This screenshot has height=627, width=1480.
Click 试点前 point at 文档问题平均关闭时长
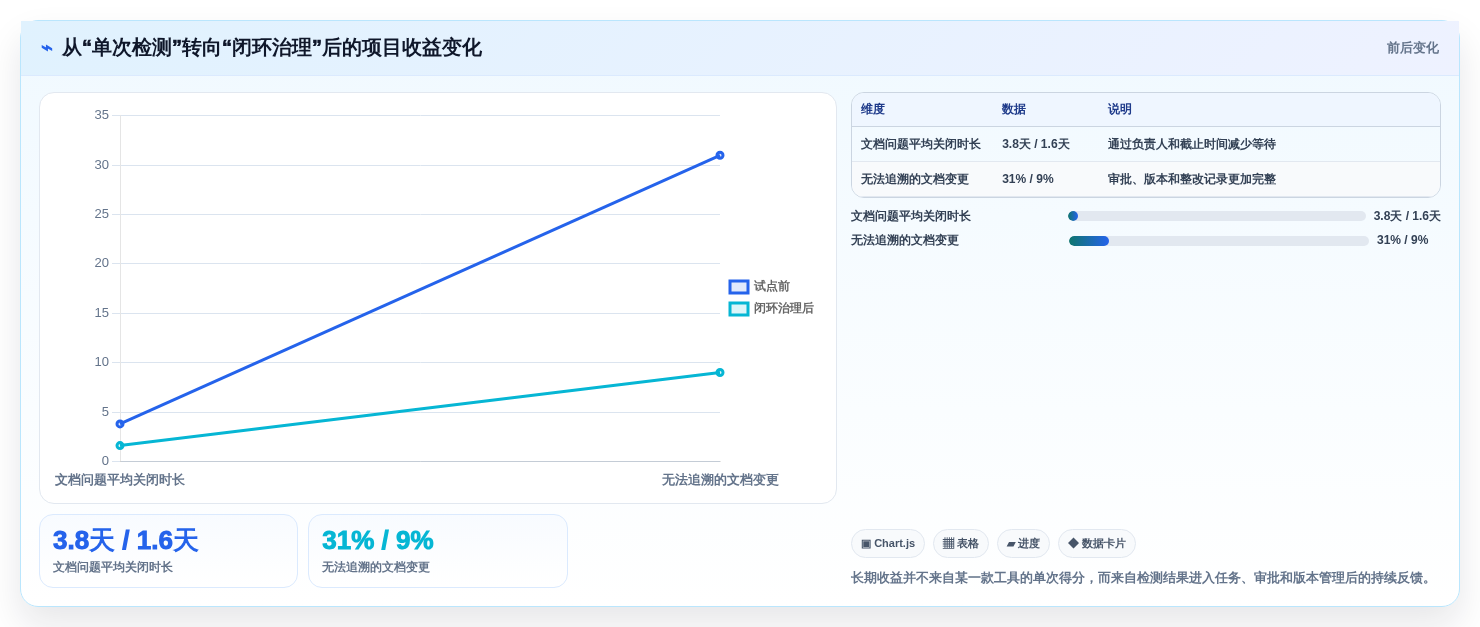120,424
